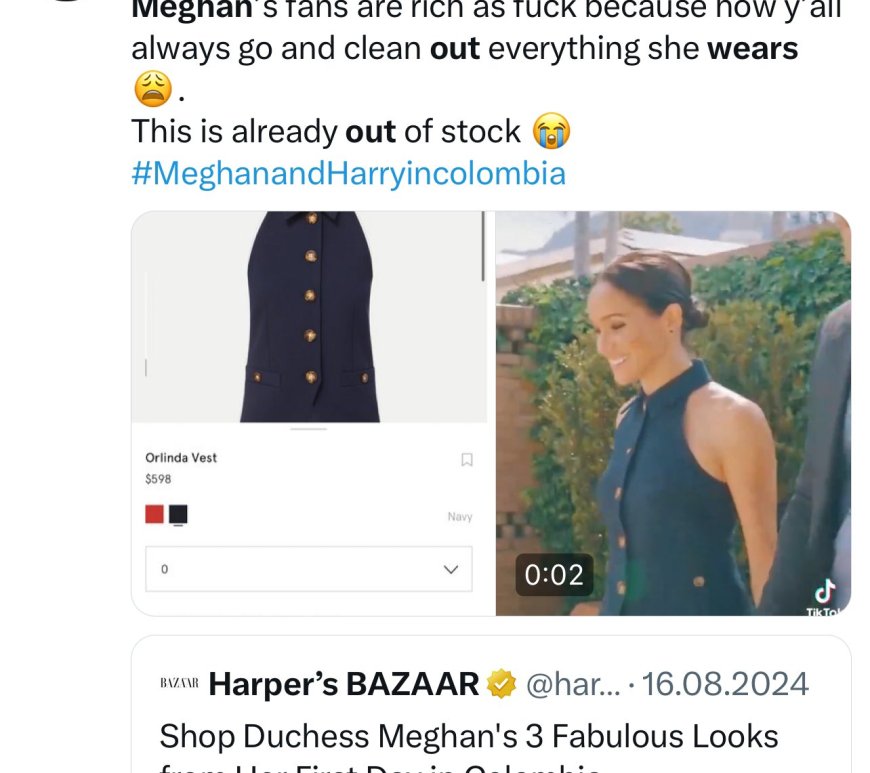Image resolution: width=870 pixels, height=773 pixels.
Task: Open the size dropdown showing 0
Action: pos(309,569)
